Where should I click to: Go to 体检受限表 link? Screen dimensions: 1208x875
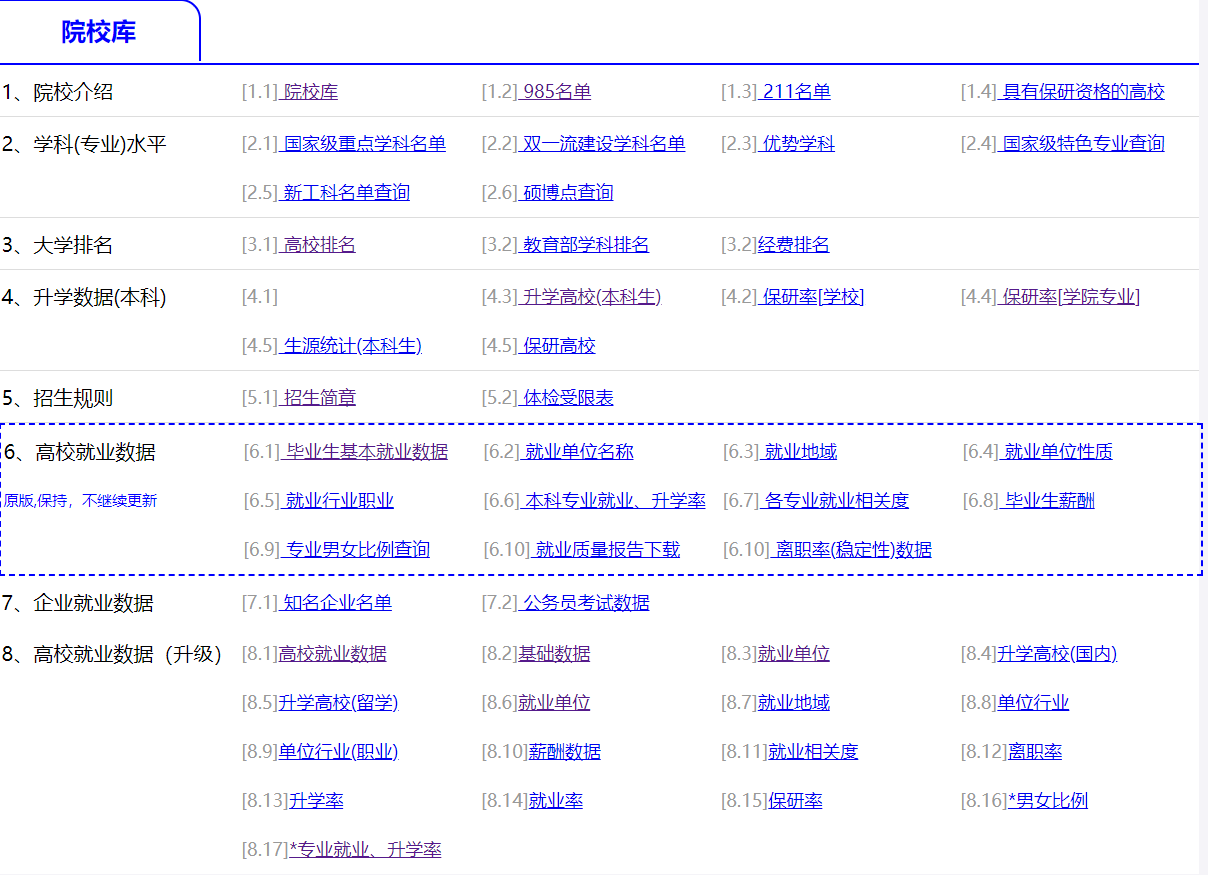[567, 398]
